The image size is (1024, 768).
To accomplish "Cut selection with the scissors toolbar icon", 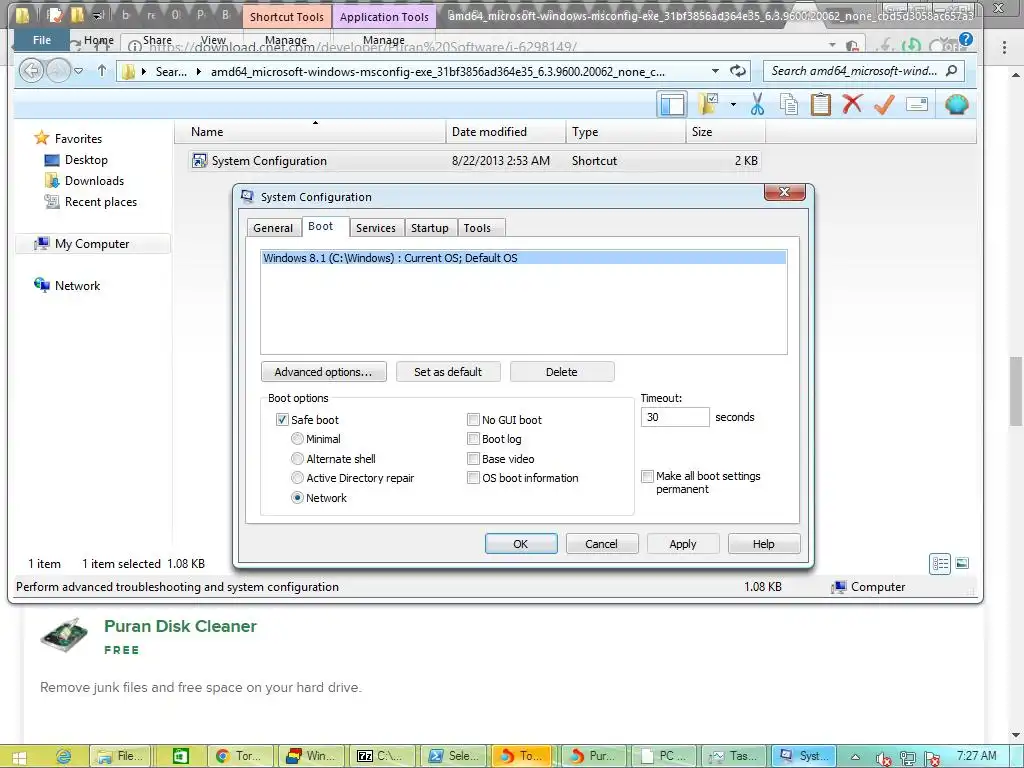I will tap(758, 104).
